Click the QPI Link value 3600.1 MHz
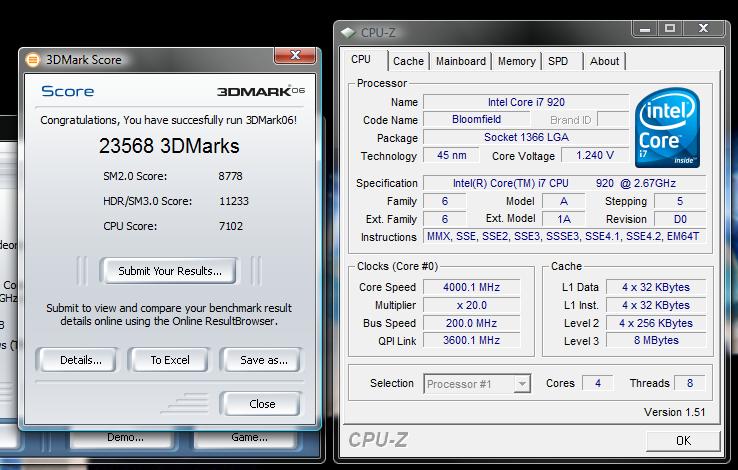Screen dimensions: 738x470 pos(471,340)
